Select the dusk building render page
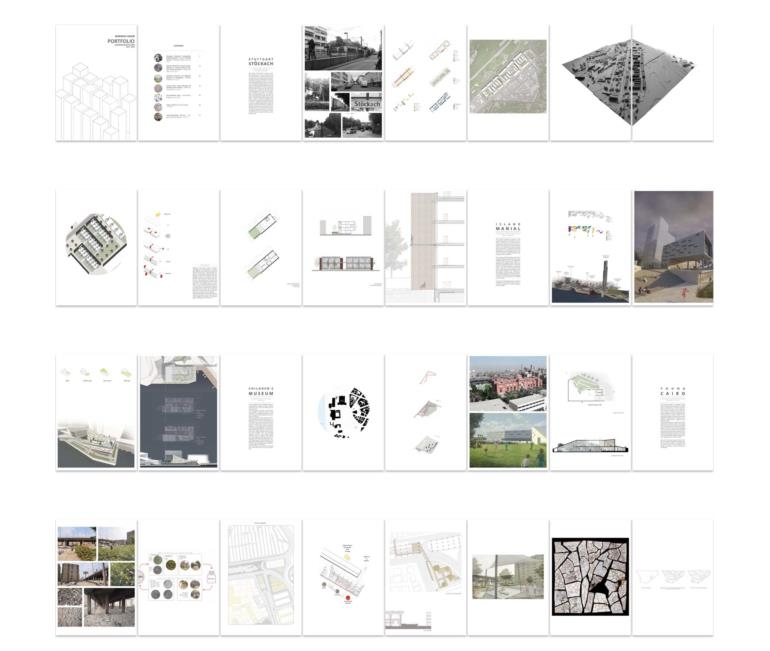770x651 pixels. click(673, 248)
